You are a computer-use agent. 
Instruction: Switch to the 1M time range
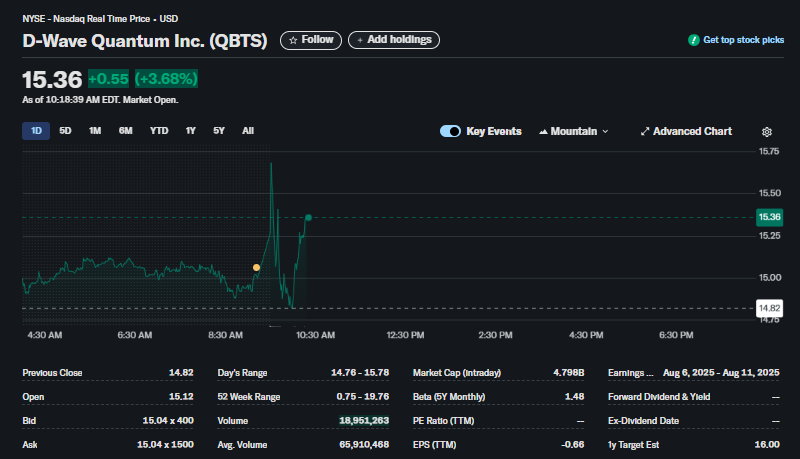95,131
